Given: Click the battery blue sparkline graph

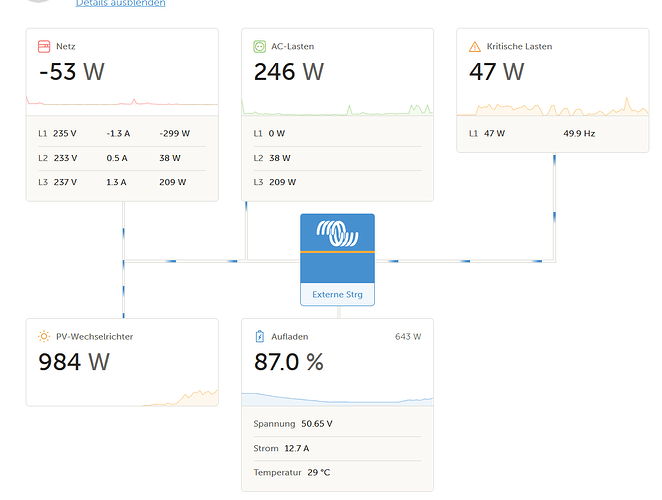Looking at the screenshot, I should tap(337, 399).
